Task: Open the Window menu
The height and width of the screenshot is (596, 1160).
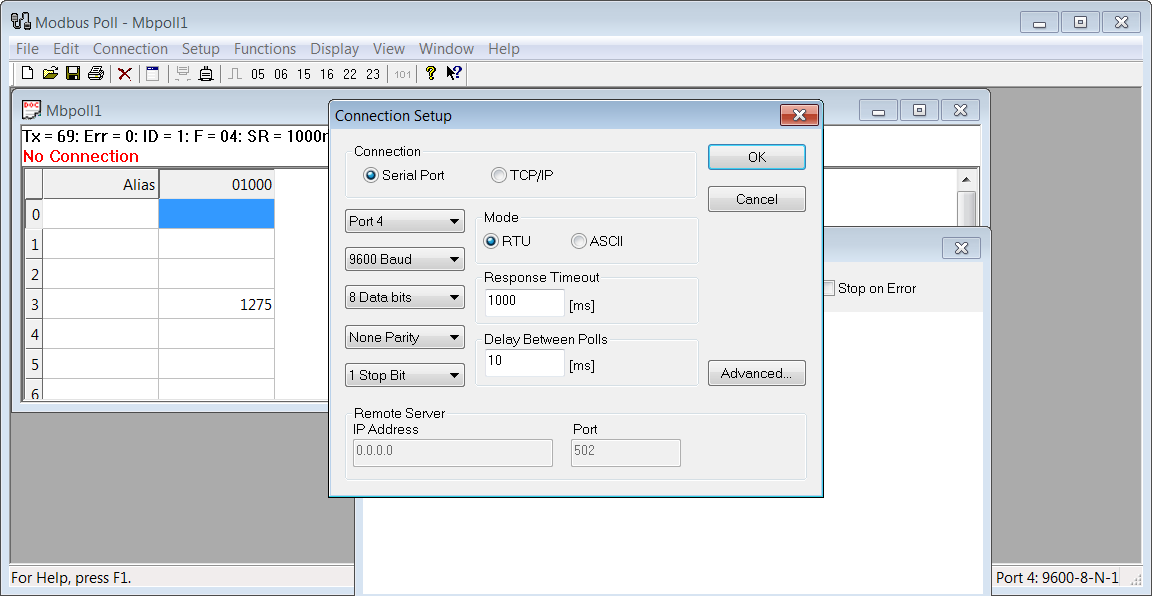Action: pos(446,49)
